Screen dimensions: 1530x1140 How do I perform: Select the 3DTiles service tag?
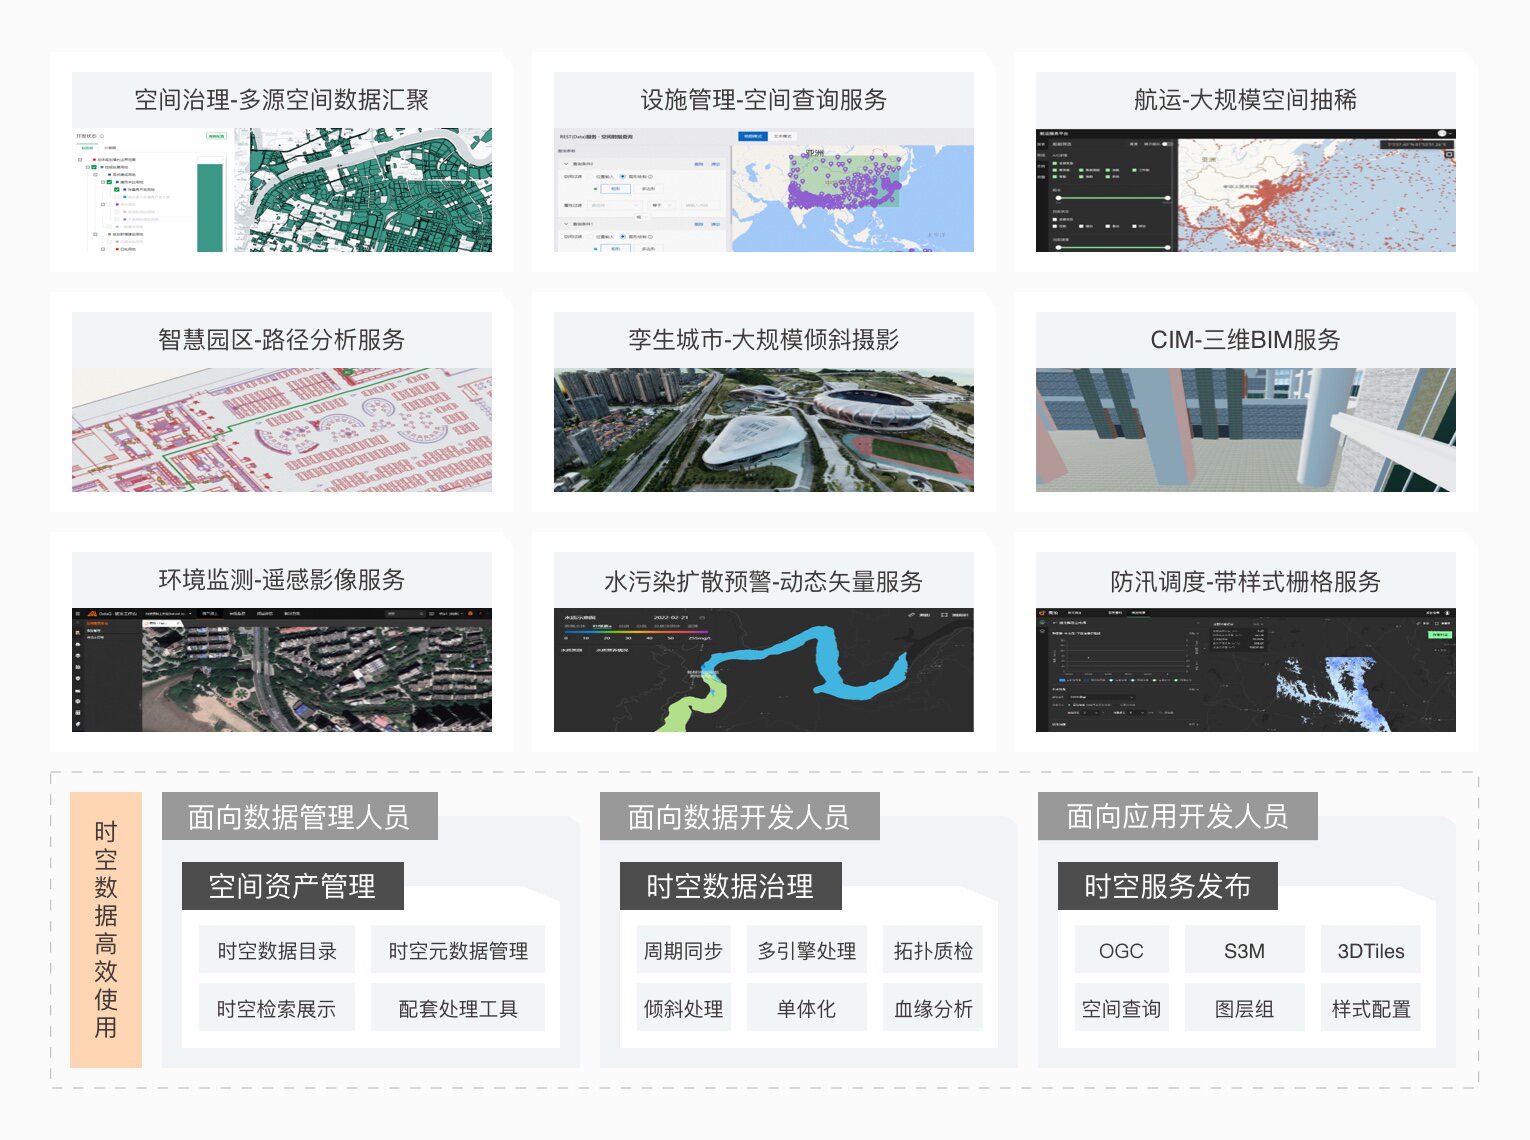1371,951
